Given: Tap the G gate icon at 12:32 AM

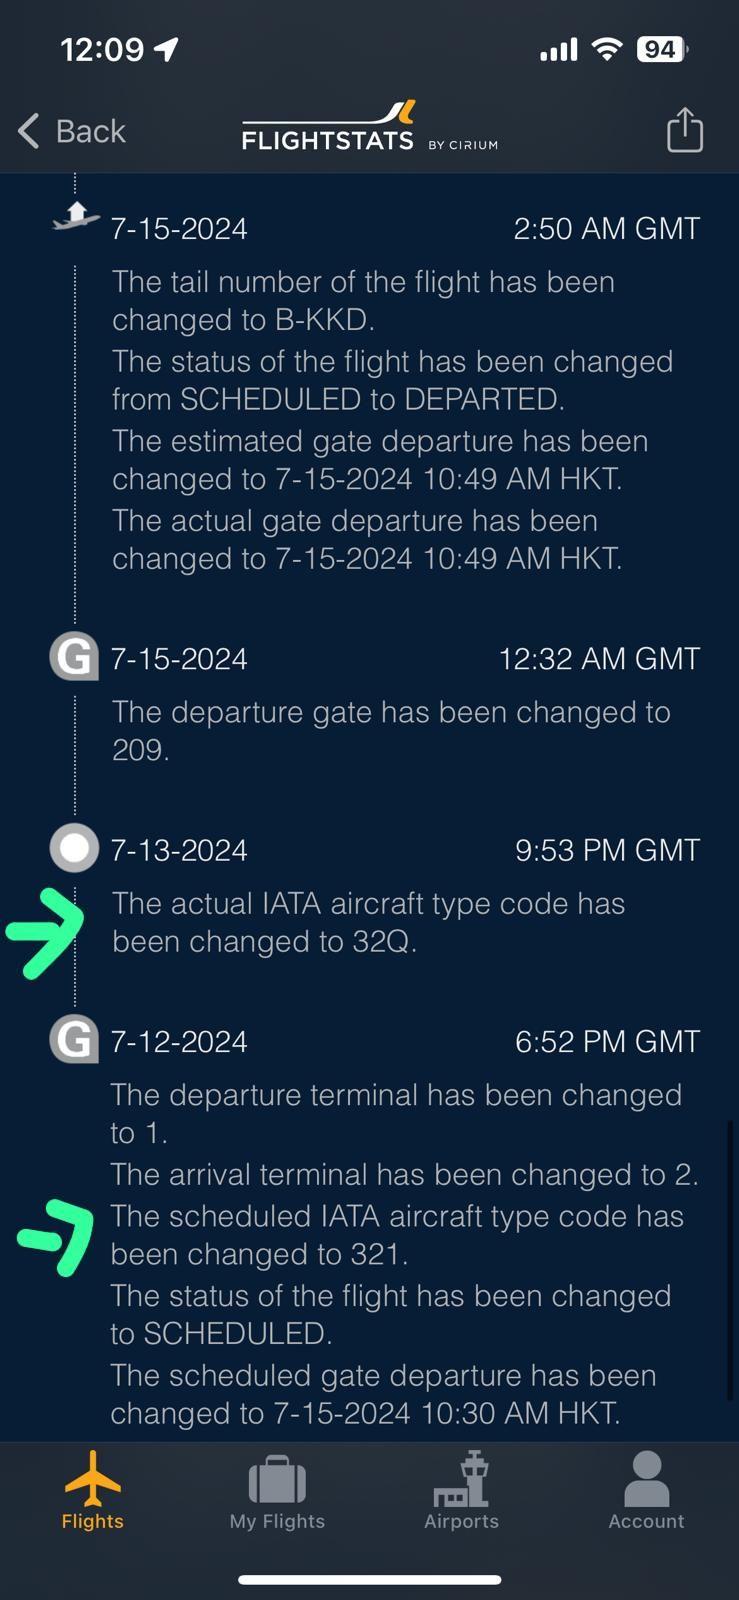Looking at the screenshot, I should click(x=74, y=657).
